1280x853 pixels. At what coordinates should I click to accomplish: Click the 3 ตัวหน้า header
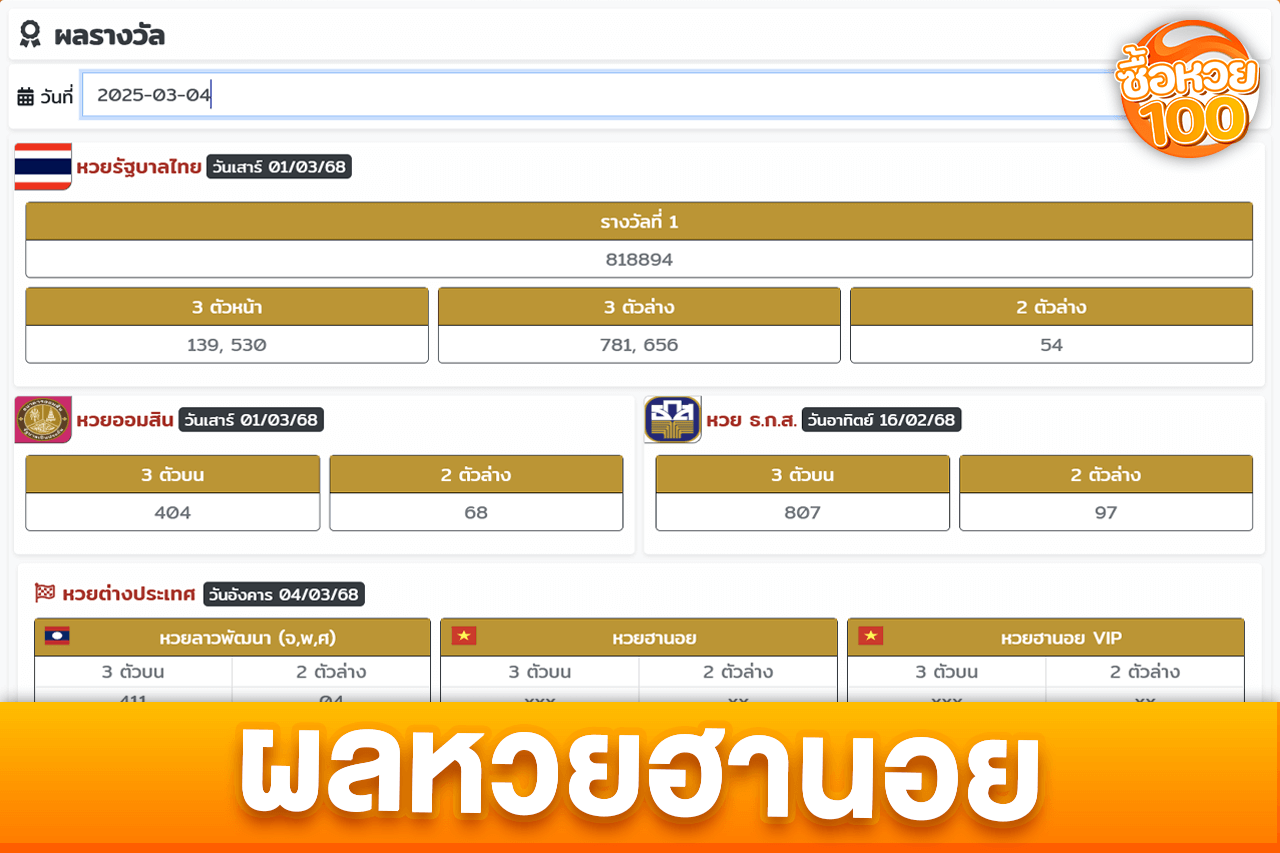click(227, 307)
